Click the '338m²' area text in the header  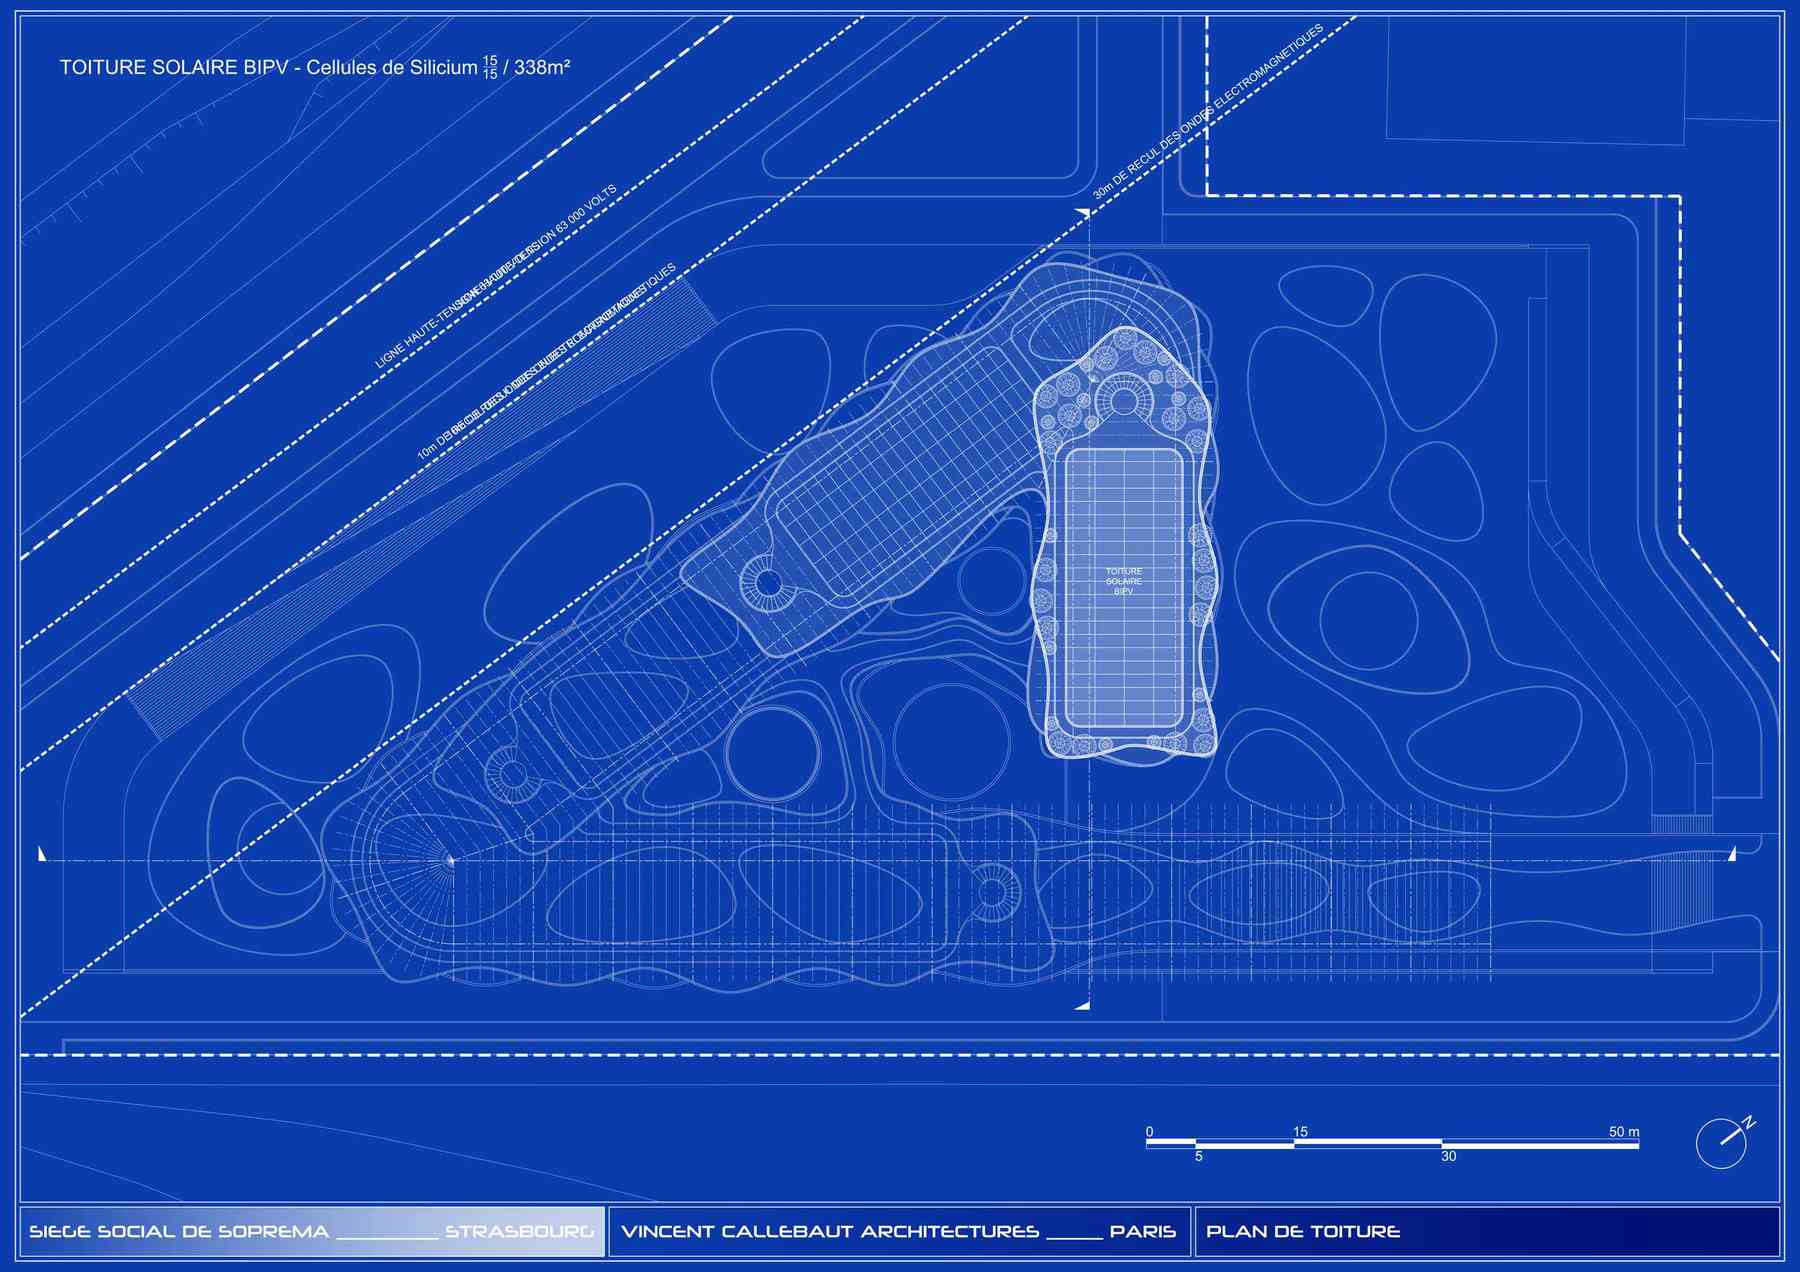[542, 68]
